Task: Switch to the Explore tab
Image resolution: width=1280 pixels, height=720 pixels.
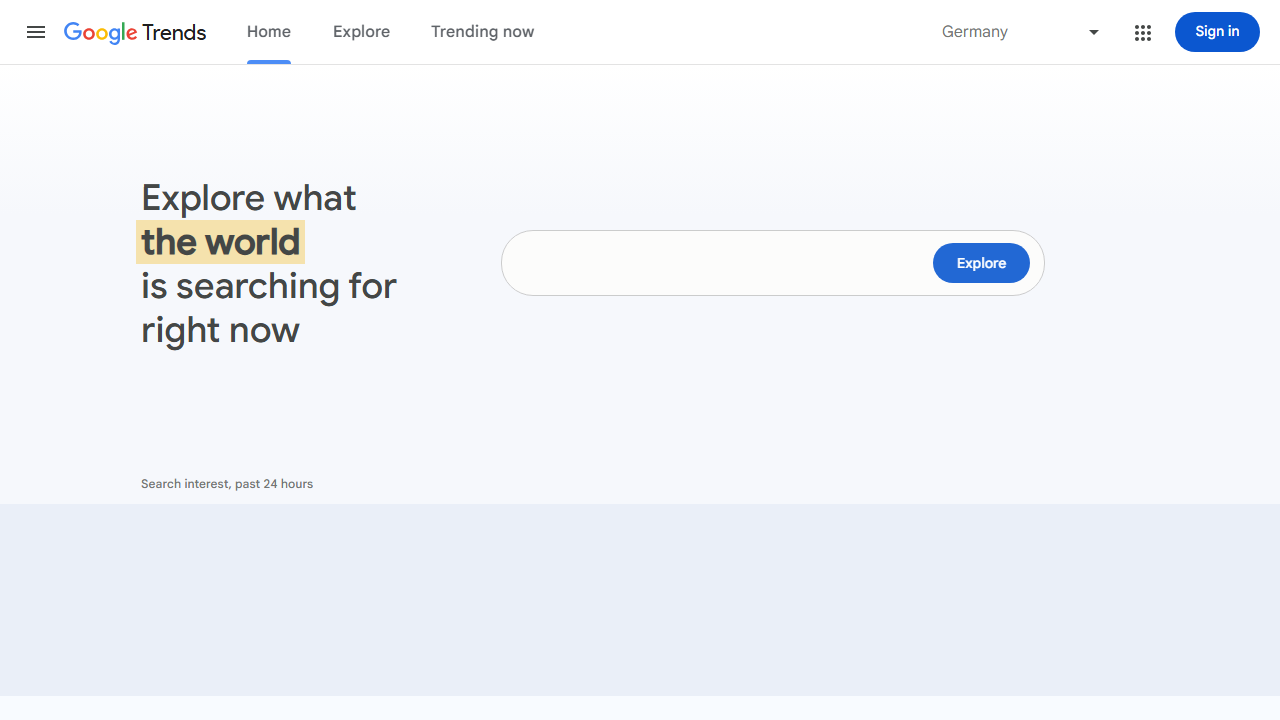Action: point(361,32)
